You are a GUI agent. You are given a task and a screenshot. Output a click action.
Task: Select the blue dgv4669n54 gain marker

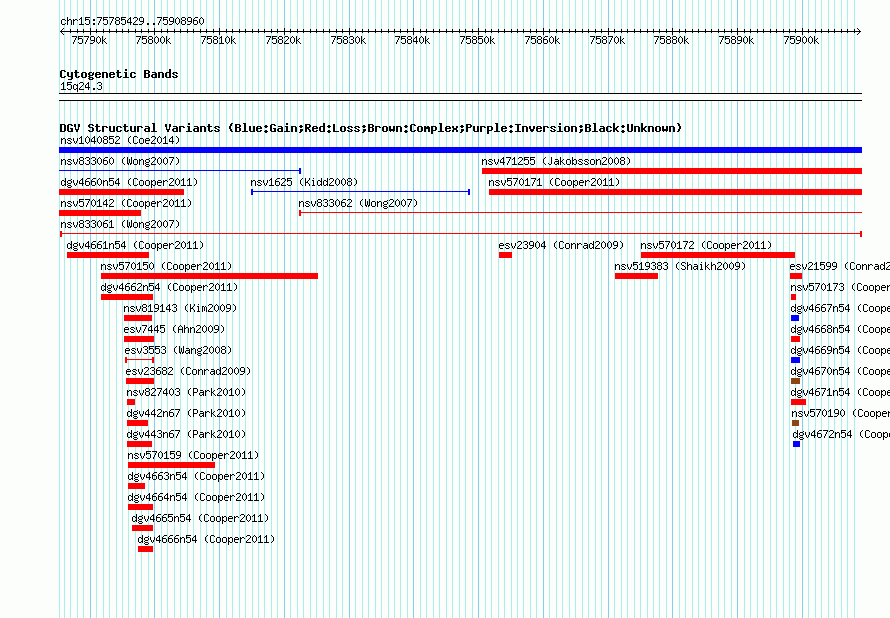(795, 360)
